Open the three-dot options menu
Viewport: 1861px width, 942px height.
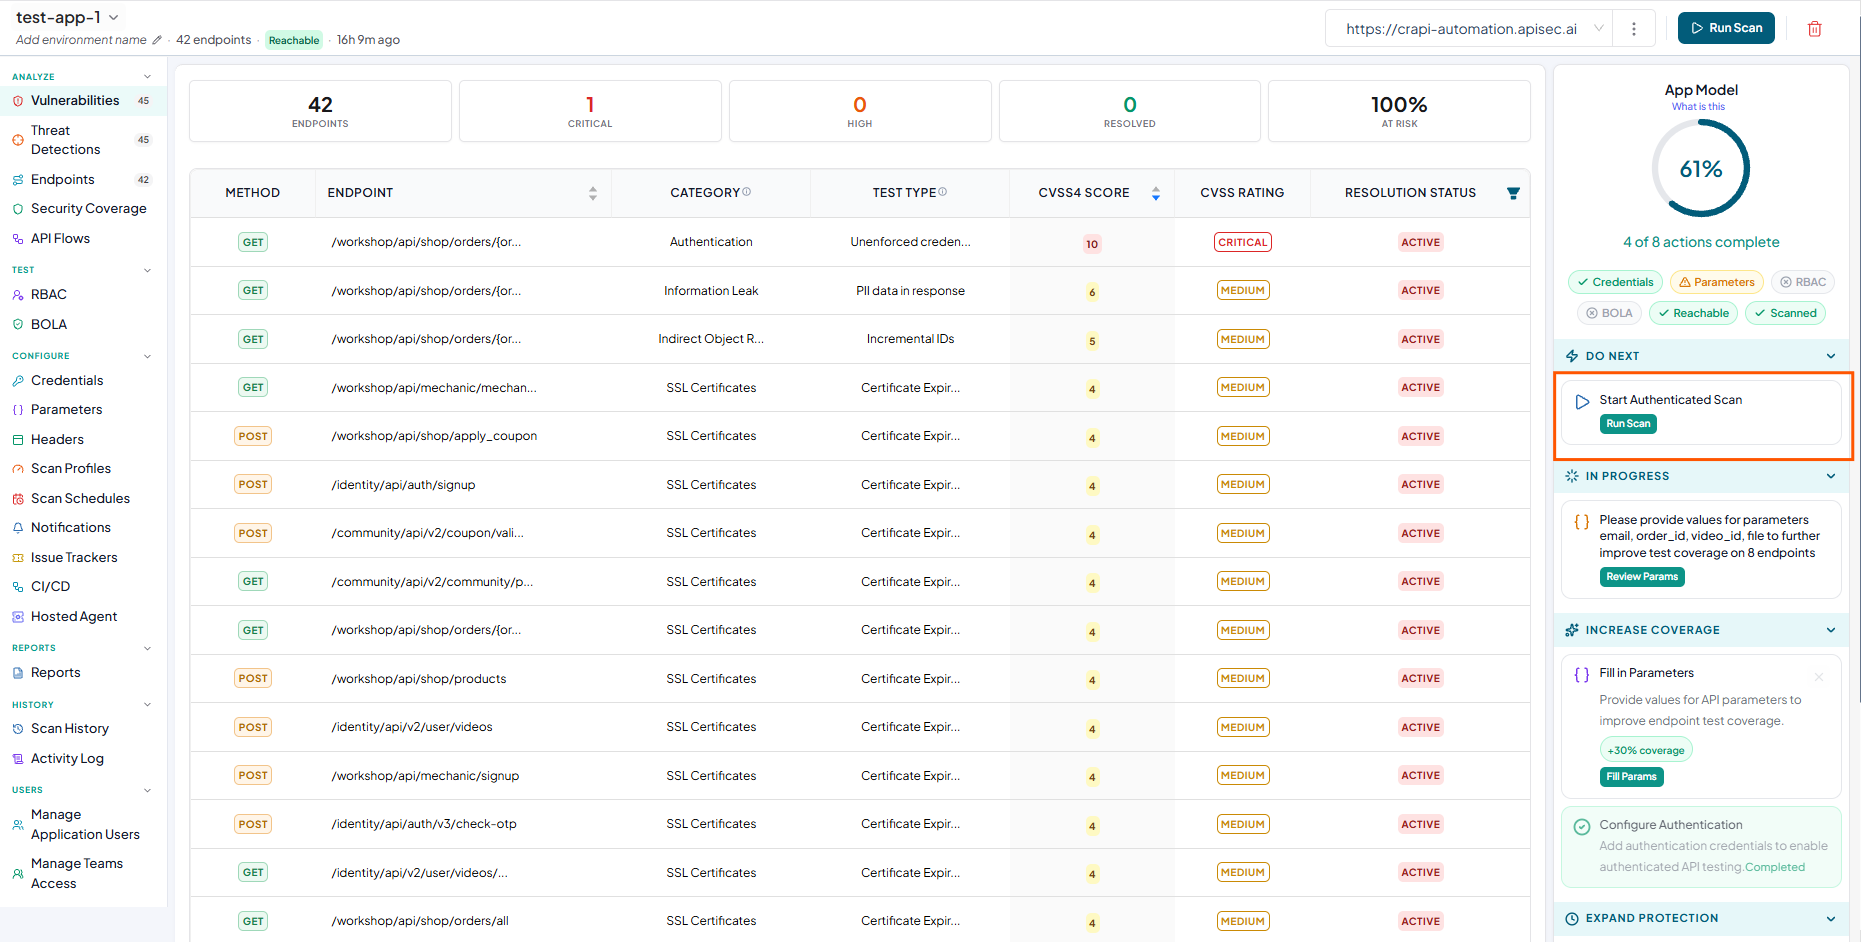point(1634,29)
